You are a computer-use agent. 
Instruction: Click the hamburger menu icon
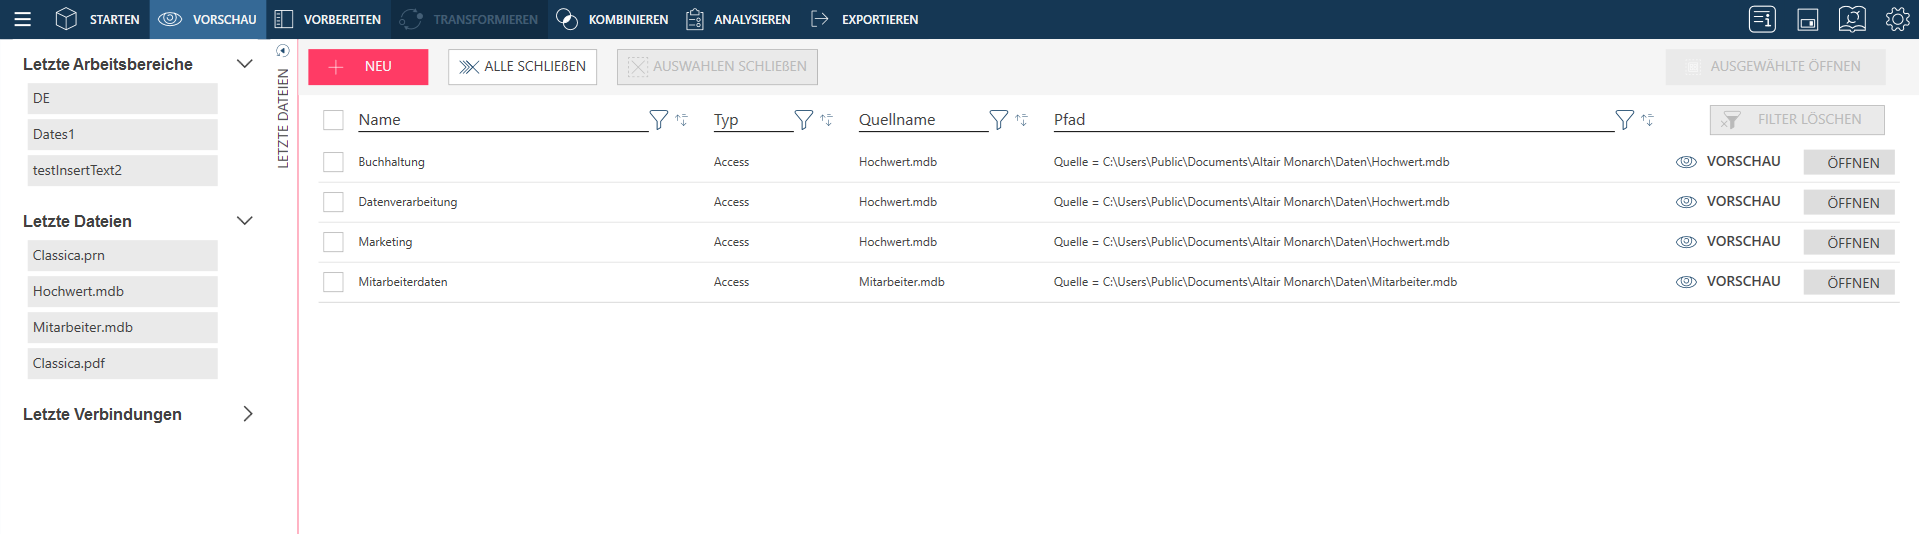click(x=22, y=19)
